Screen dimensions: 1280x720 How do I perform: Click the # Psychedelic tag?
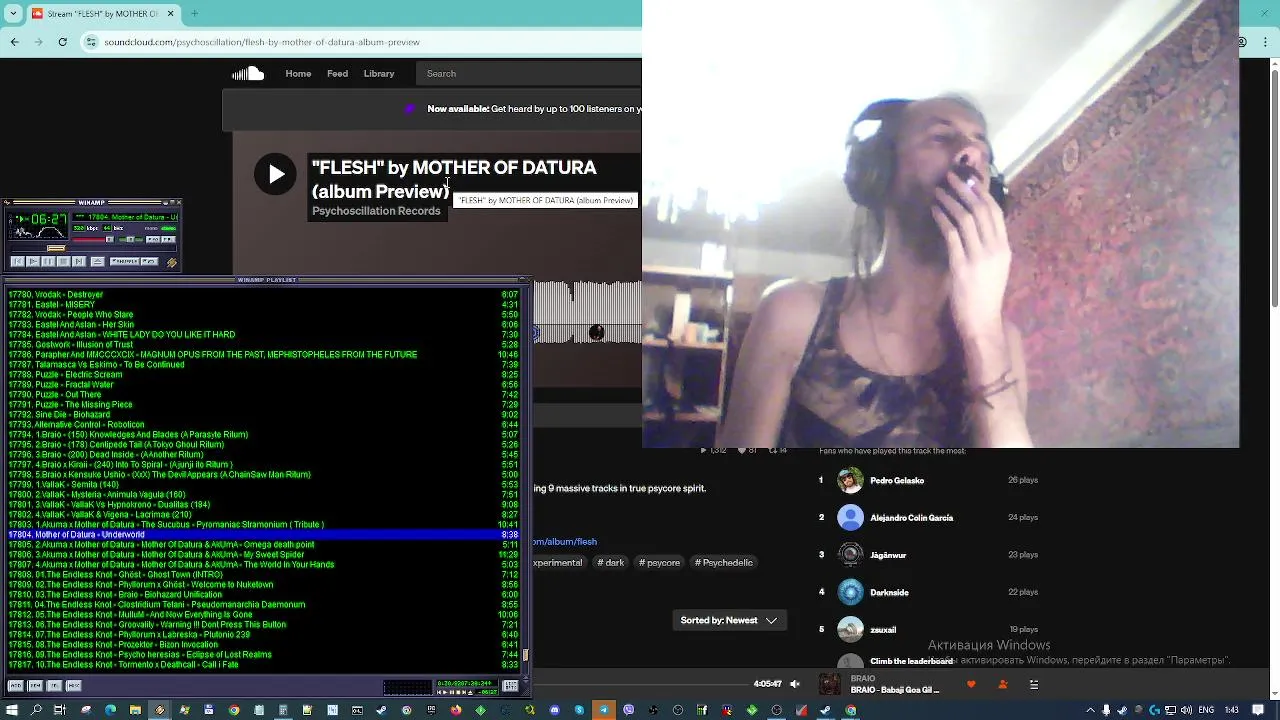pos(724,563)
